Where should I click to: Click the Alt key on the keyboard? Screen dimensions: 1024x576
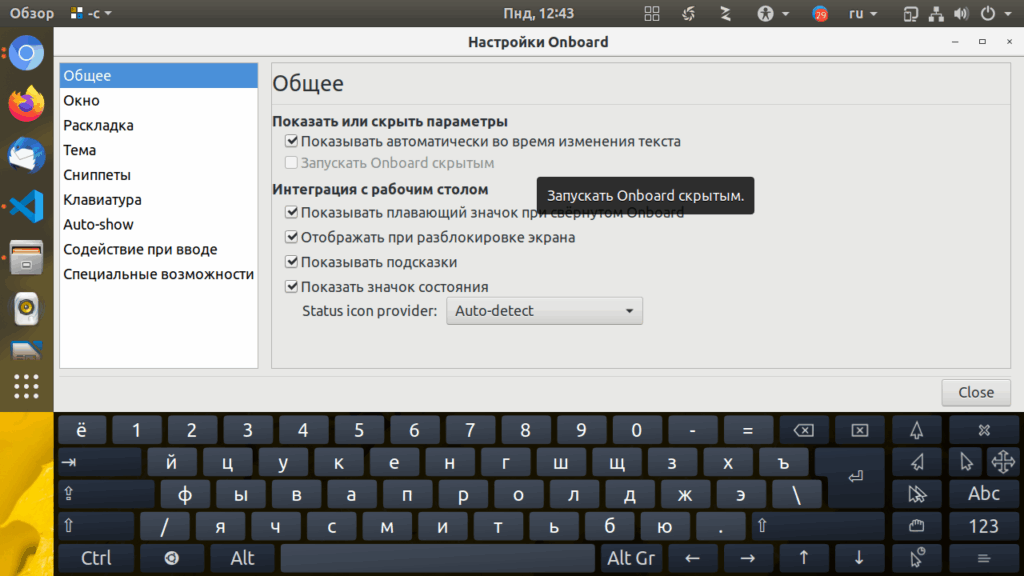[x=242, y=558]
